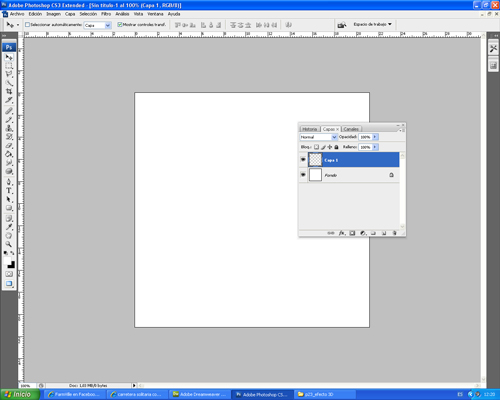Select the Paint Bucket tool
Viewport: 500px width, 400px height.
pos(9,154)
